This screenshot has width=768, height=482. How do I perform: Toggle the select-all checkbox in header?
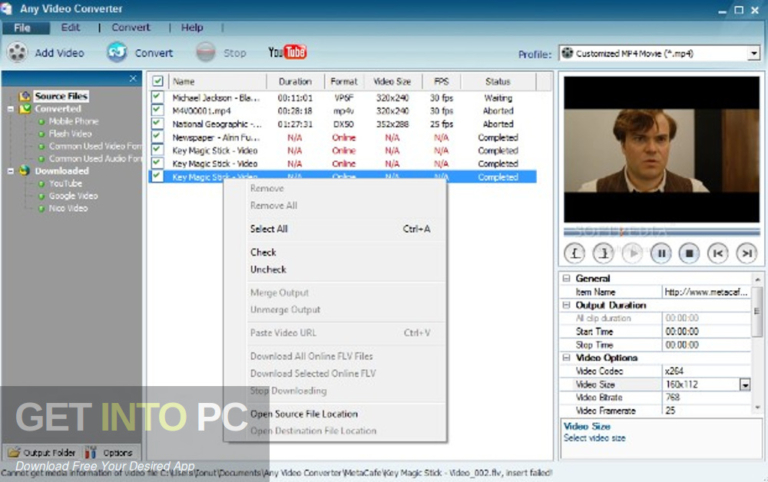point(158,81)
